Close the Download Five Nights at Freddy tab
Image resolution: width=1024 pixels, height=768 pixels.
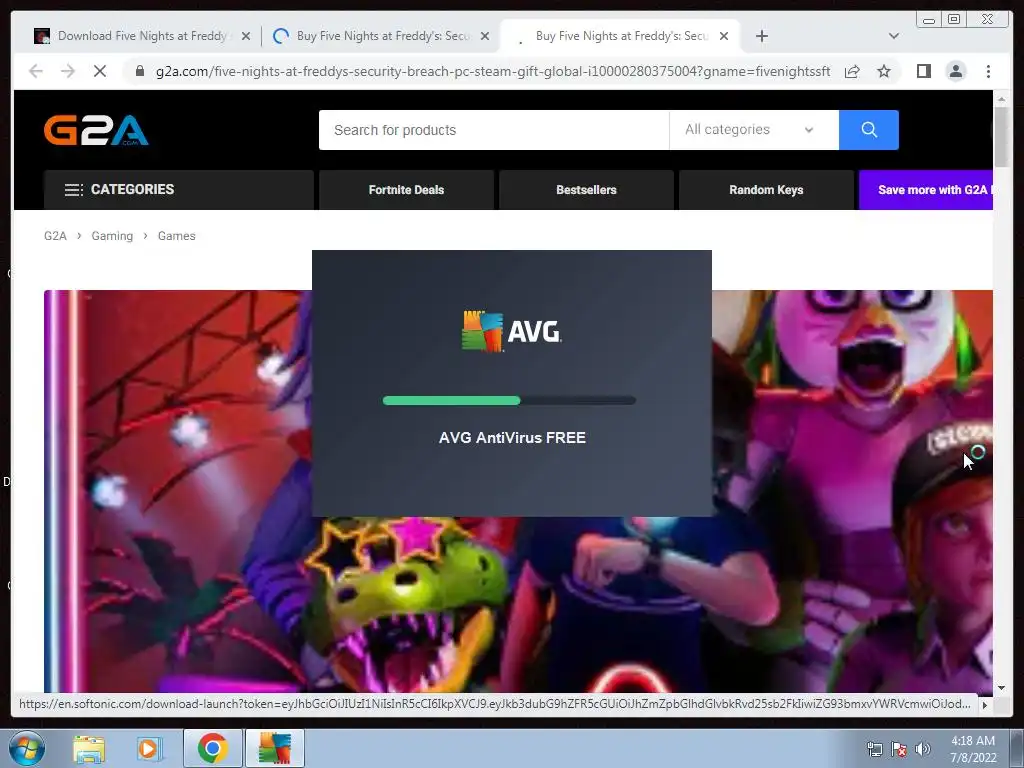point(246,36)
